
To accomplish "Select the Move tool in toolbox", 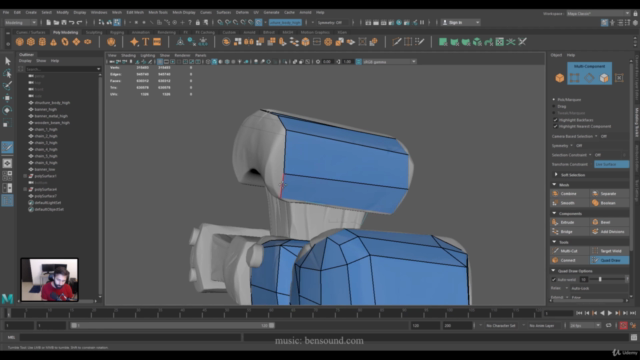I will click(7, 98).
